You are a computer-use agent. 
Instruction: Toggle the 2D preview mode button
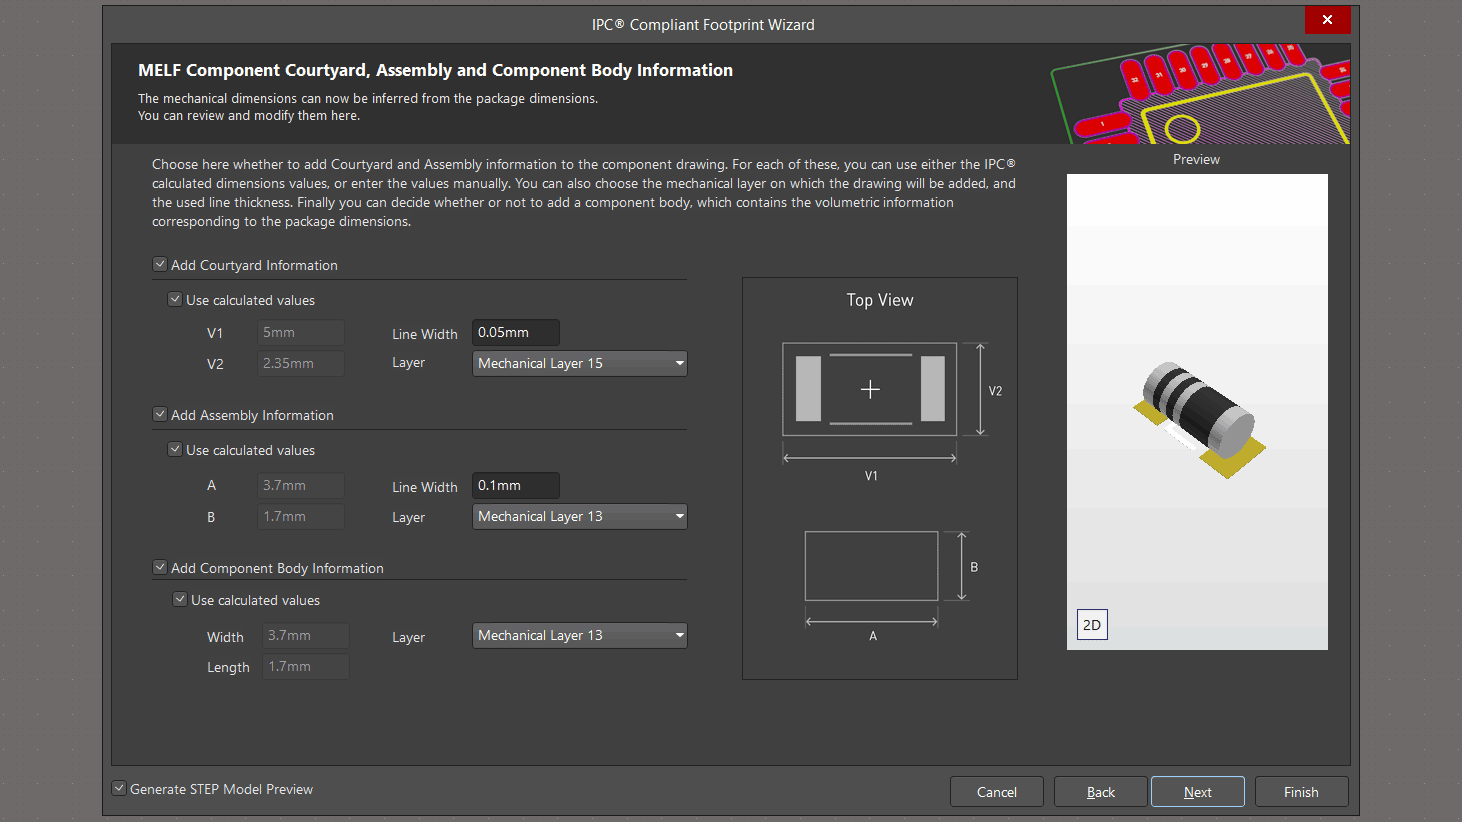point(1092,625)
